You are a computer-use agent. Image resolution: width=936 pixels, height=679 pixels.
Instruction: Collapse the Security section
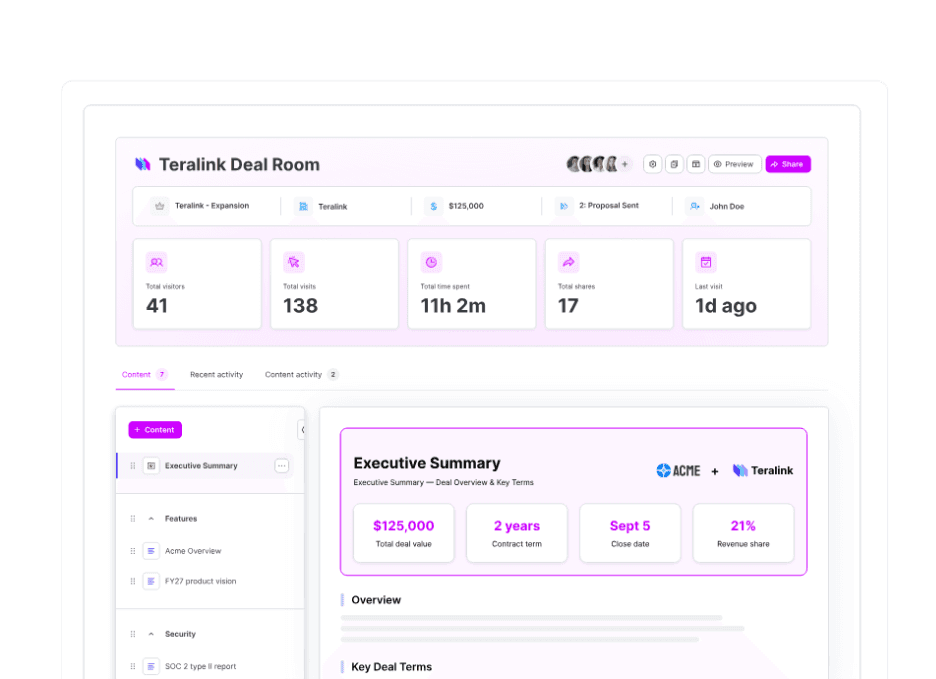151,634
